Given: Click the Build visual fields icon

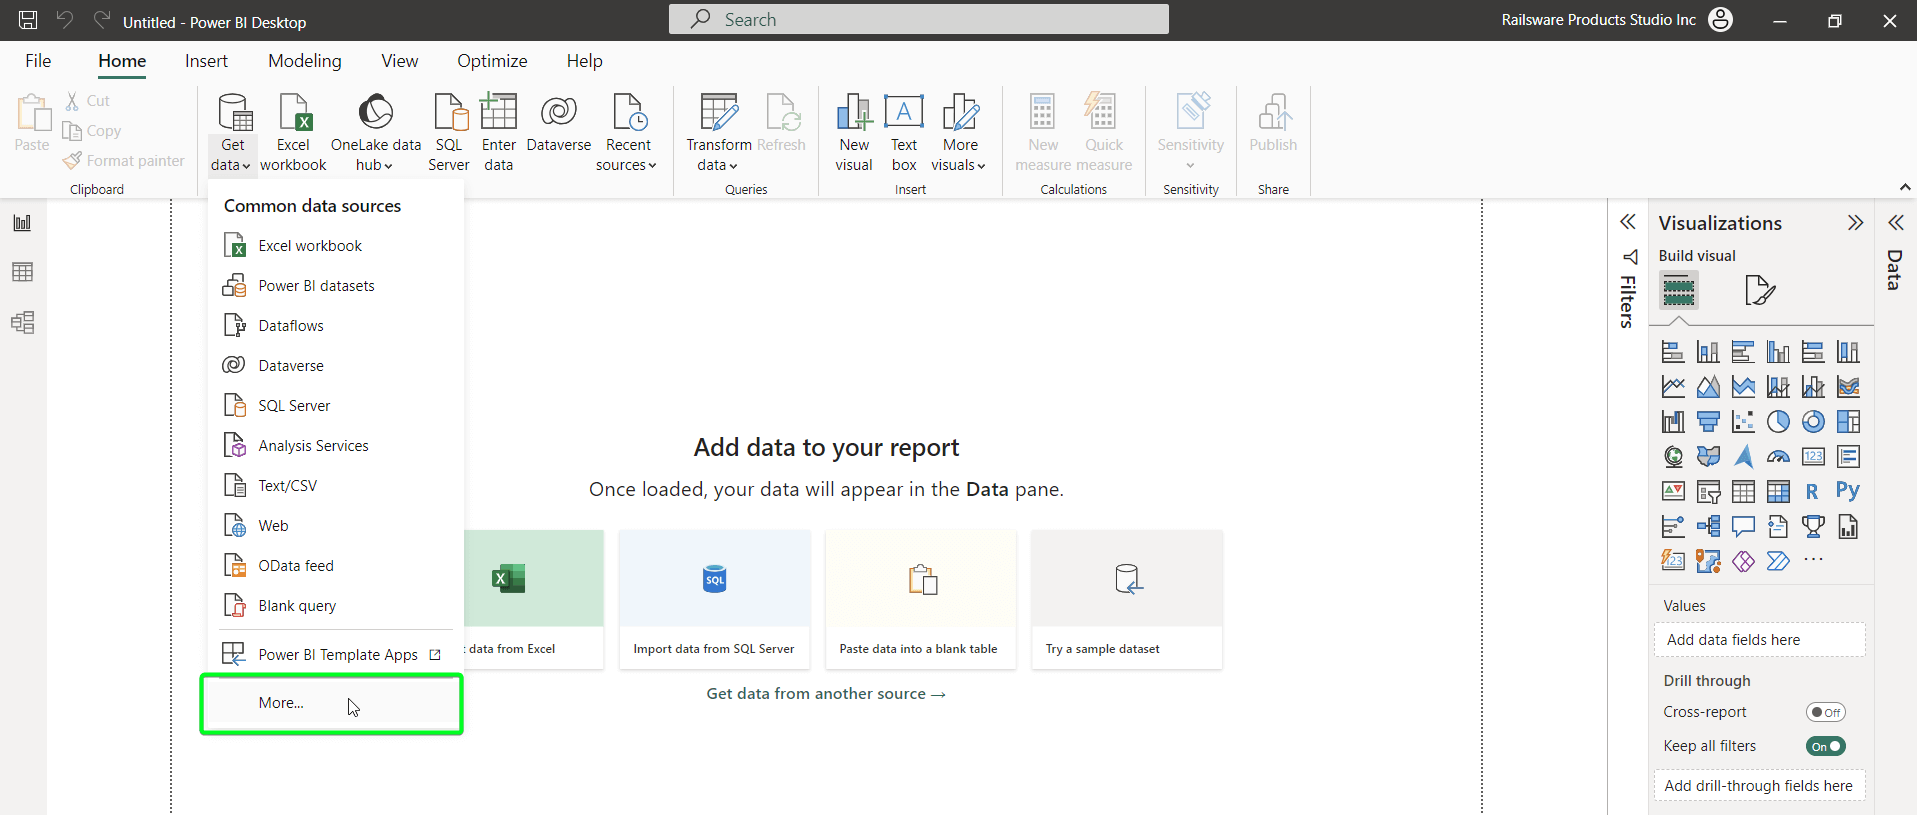Looking at the screenshot, I should coord(1679,291).
